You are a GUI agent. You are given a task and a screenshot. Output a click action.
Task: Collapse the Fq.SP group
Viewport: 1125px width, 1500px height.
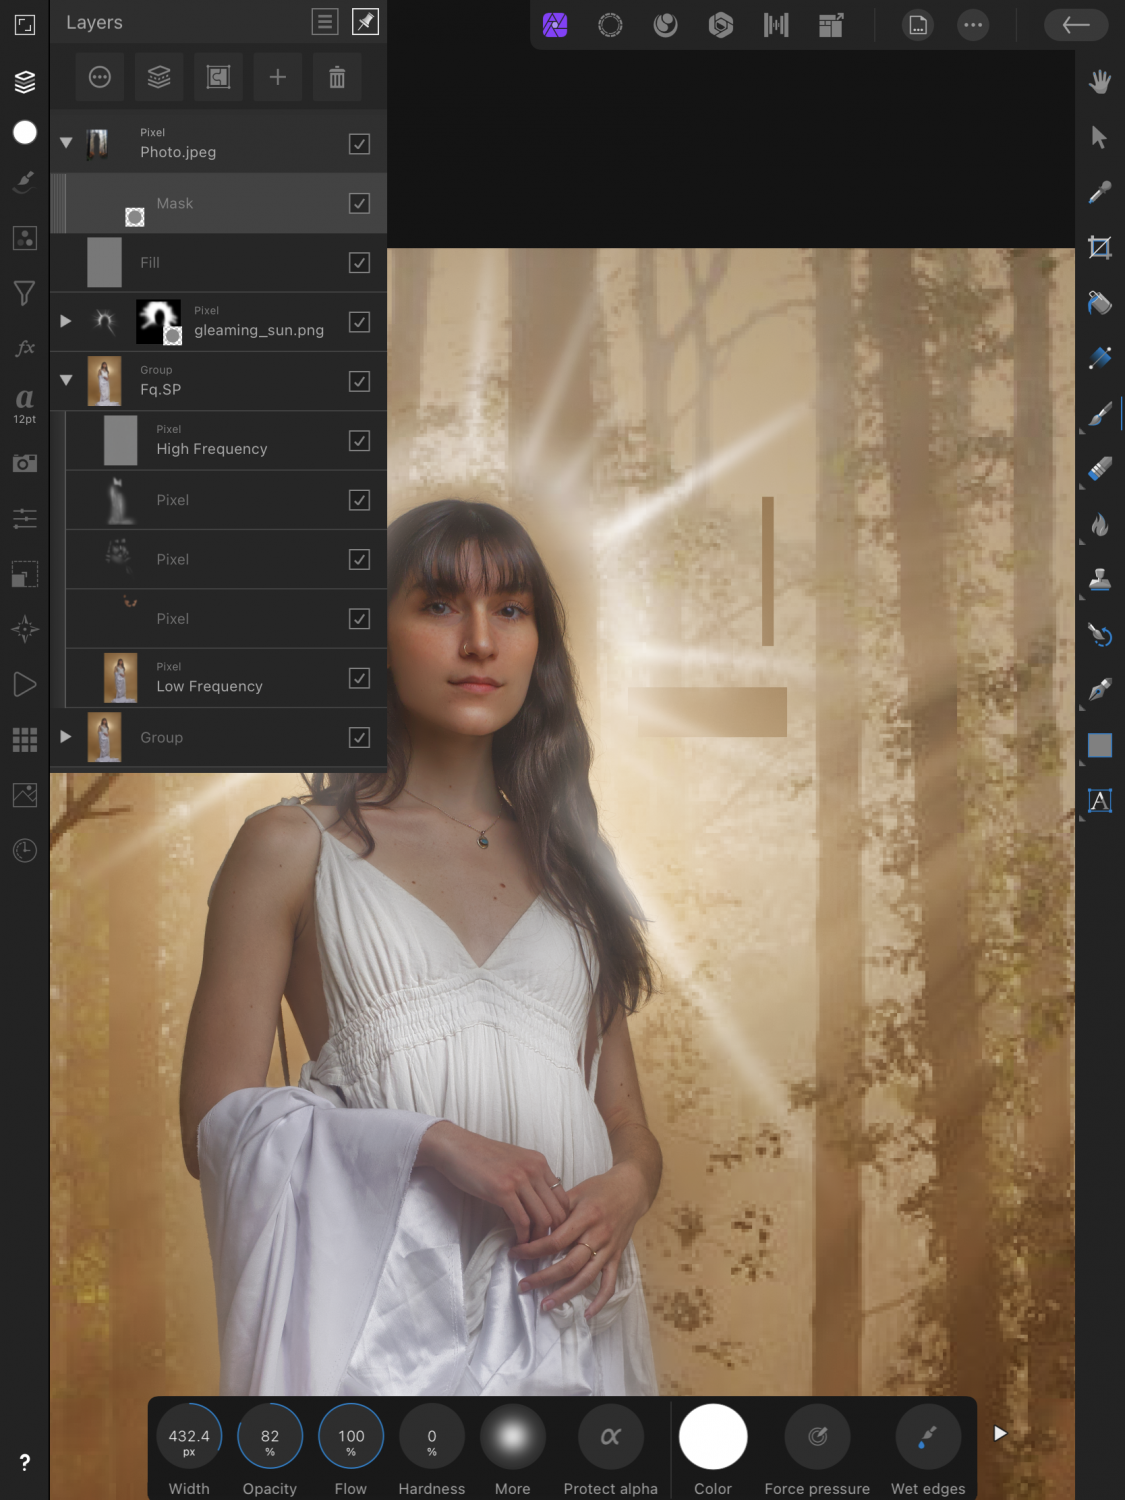point(66,380)
